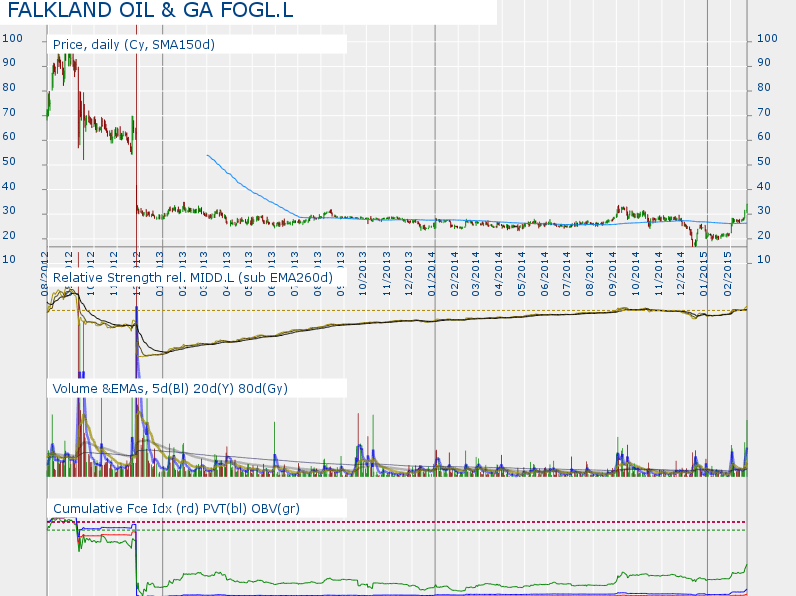This screenshot has width=796, height=596.
Task: Select the 90 value on right price axis
Action: coord(764,62)
